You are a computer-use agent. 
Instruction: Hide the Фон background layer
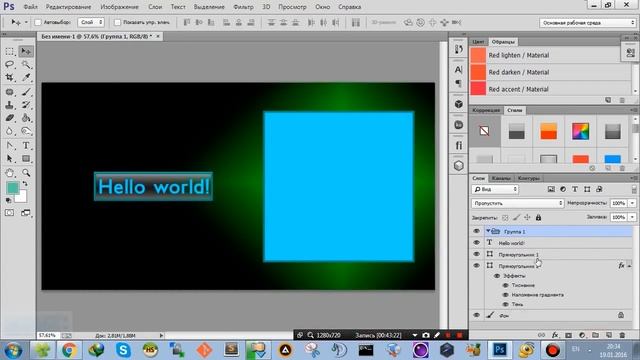(476, 316)
